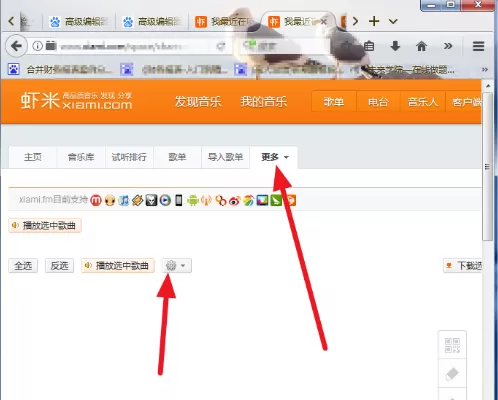Open the first Baidu bookmark 合并财务报表
This screenshot has height=400, width=498.
click(61, 69)
